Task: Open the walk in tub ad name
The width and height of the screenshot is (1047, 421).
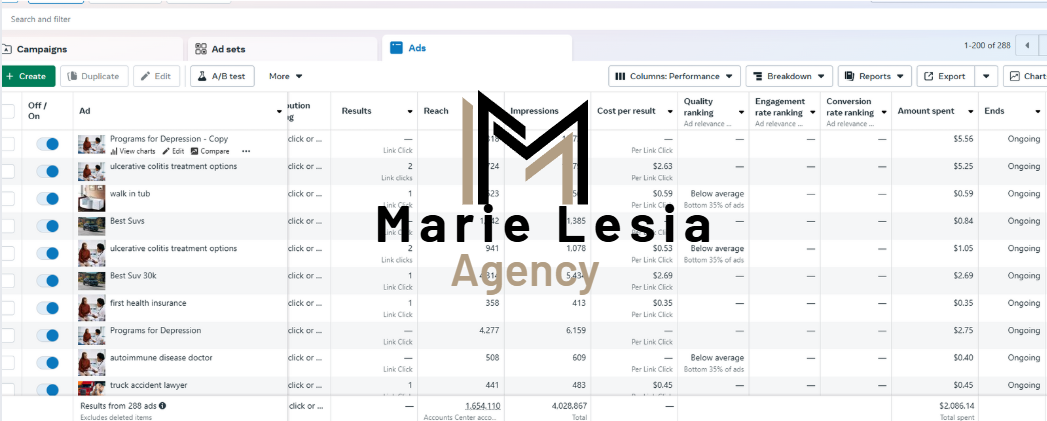Action: [130, 194]
